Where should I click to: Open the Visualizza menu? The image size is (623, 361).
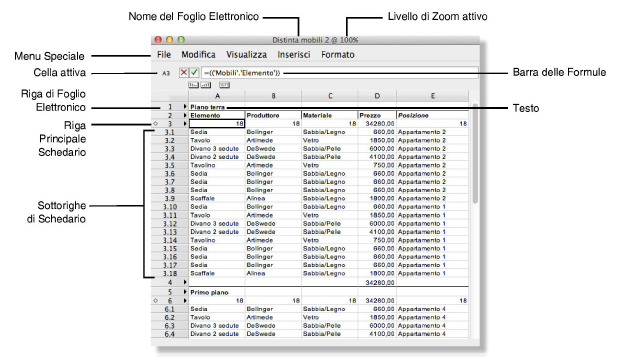pos(246,54)
